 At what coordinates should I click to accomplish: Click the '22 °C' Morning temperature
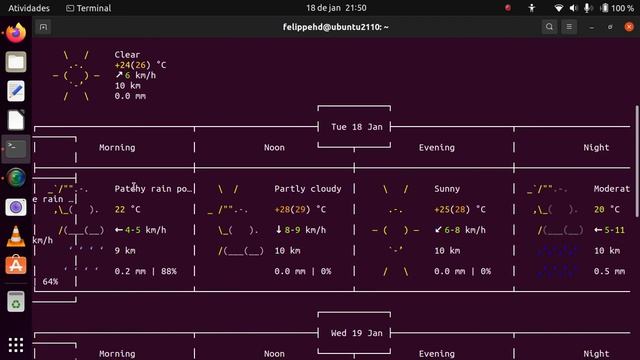click(127, 209)
